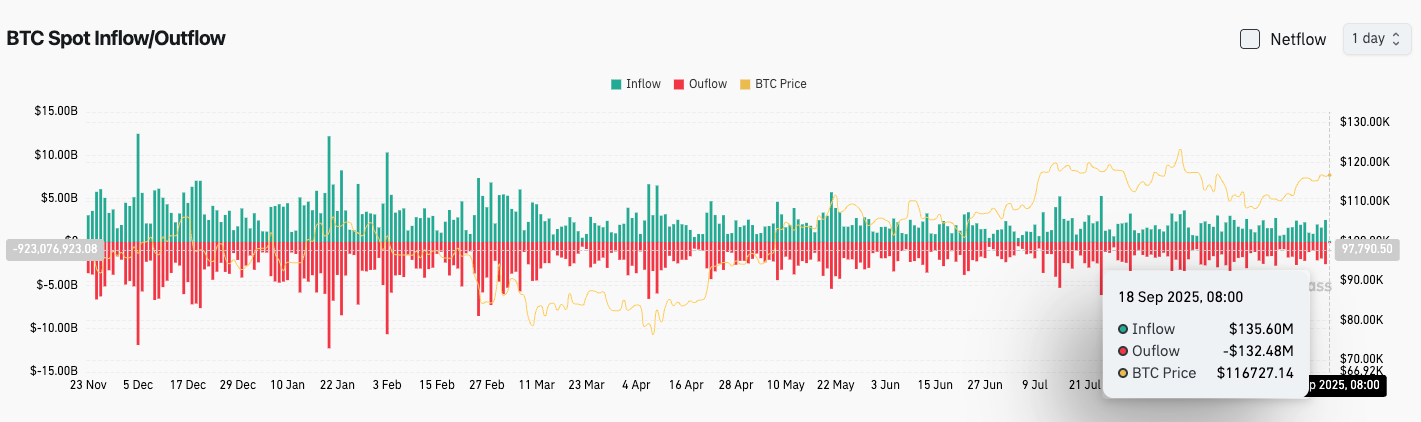
Task: Click the 15 Feb date label
Action: (x=437, y=384)
